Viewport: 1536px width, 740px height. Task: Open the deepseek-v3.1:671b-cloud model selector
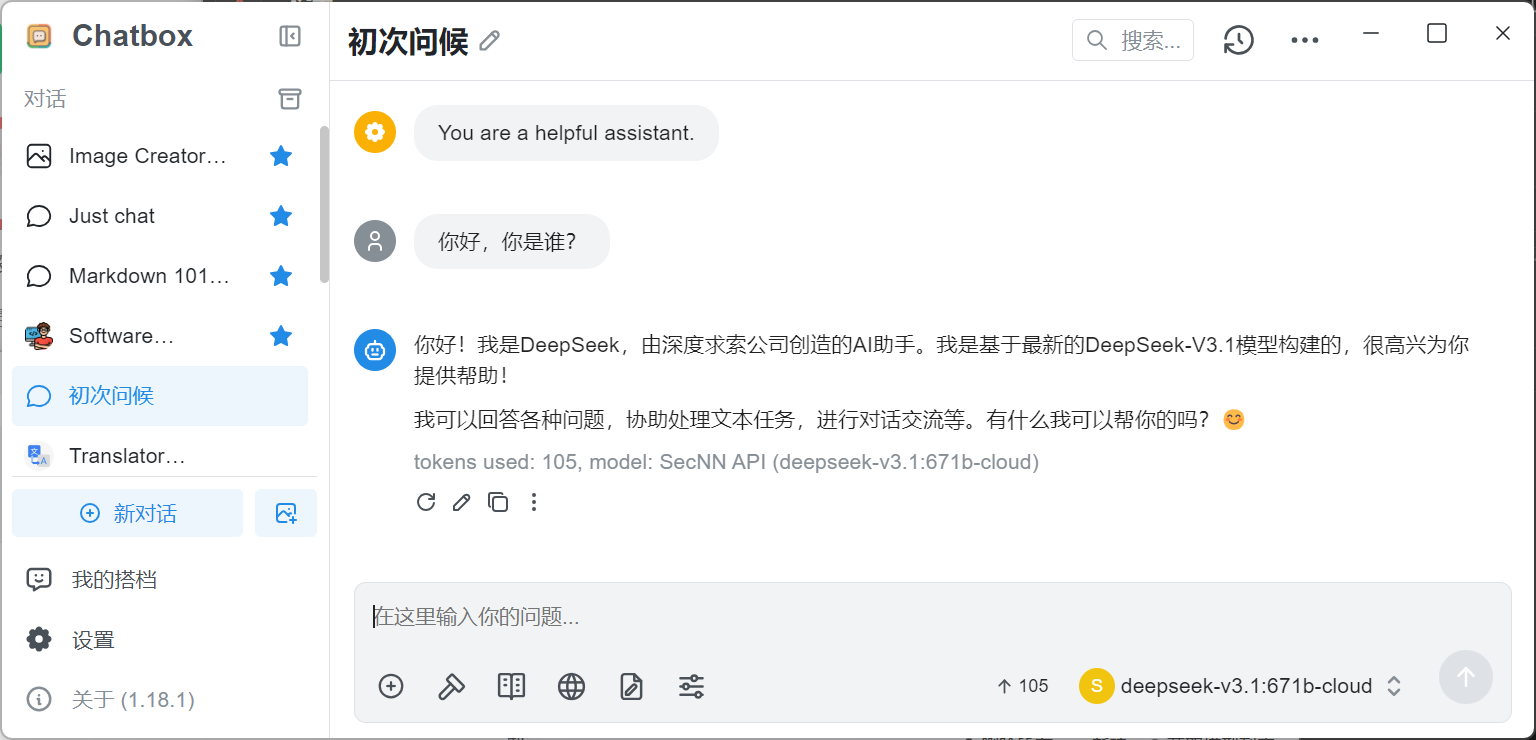coord(1241,686)
